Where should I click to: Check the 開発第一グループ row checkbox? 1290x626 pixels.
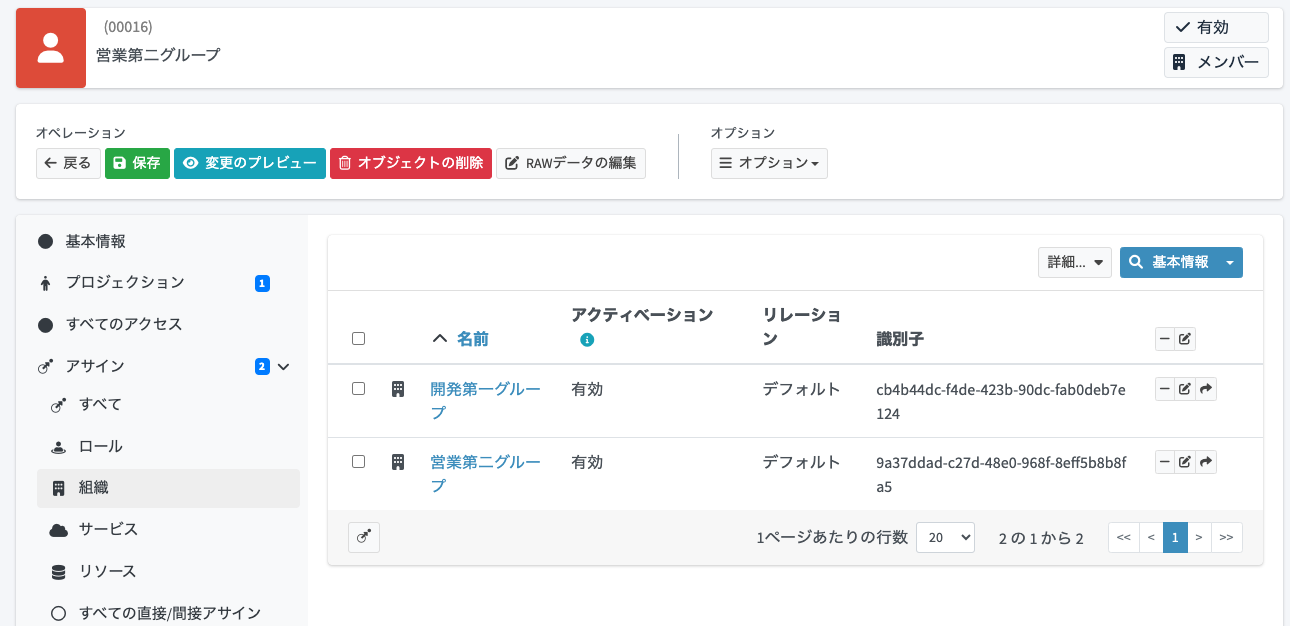point(359,389)
